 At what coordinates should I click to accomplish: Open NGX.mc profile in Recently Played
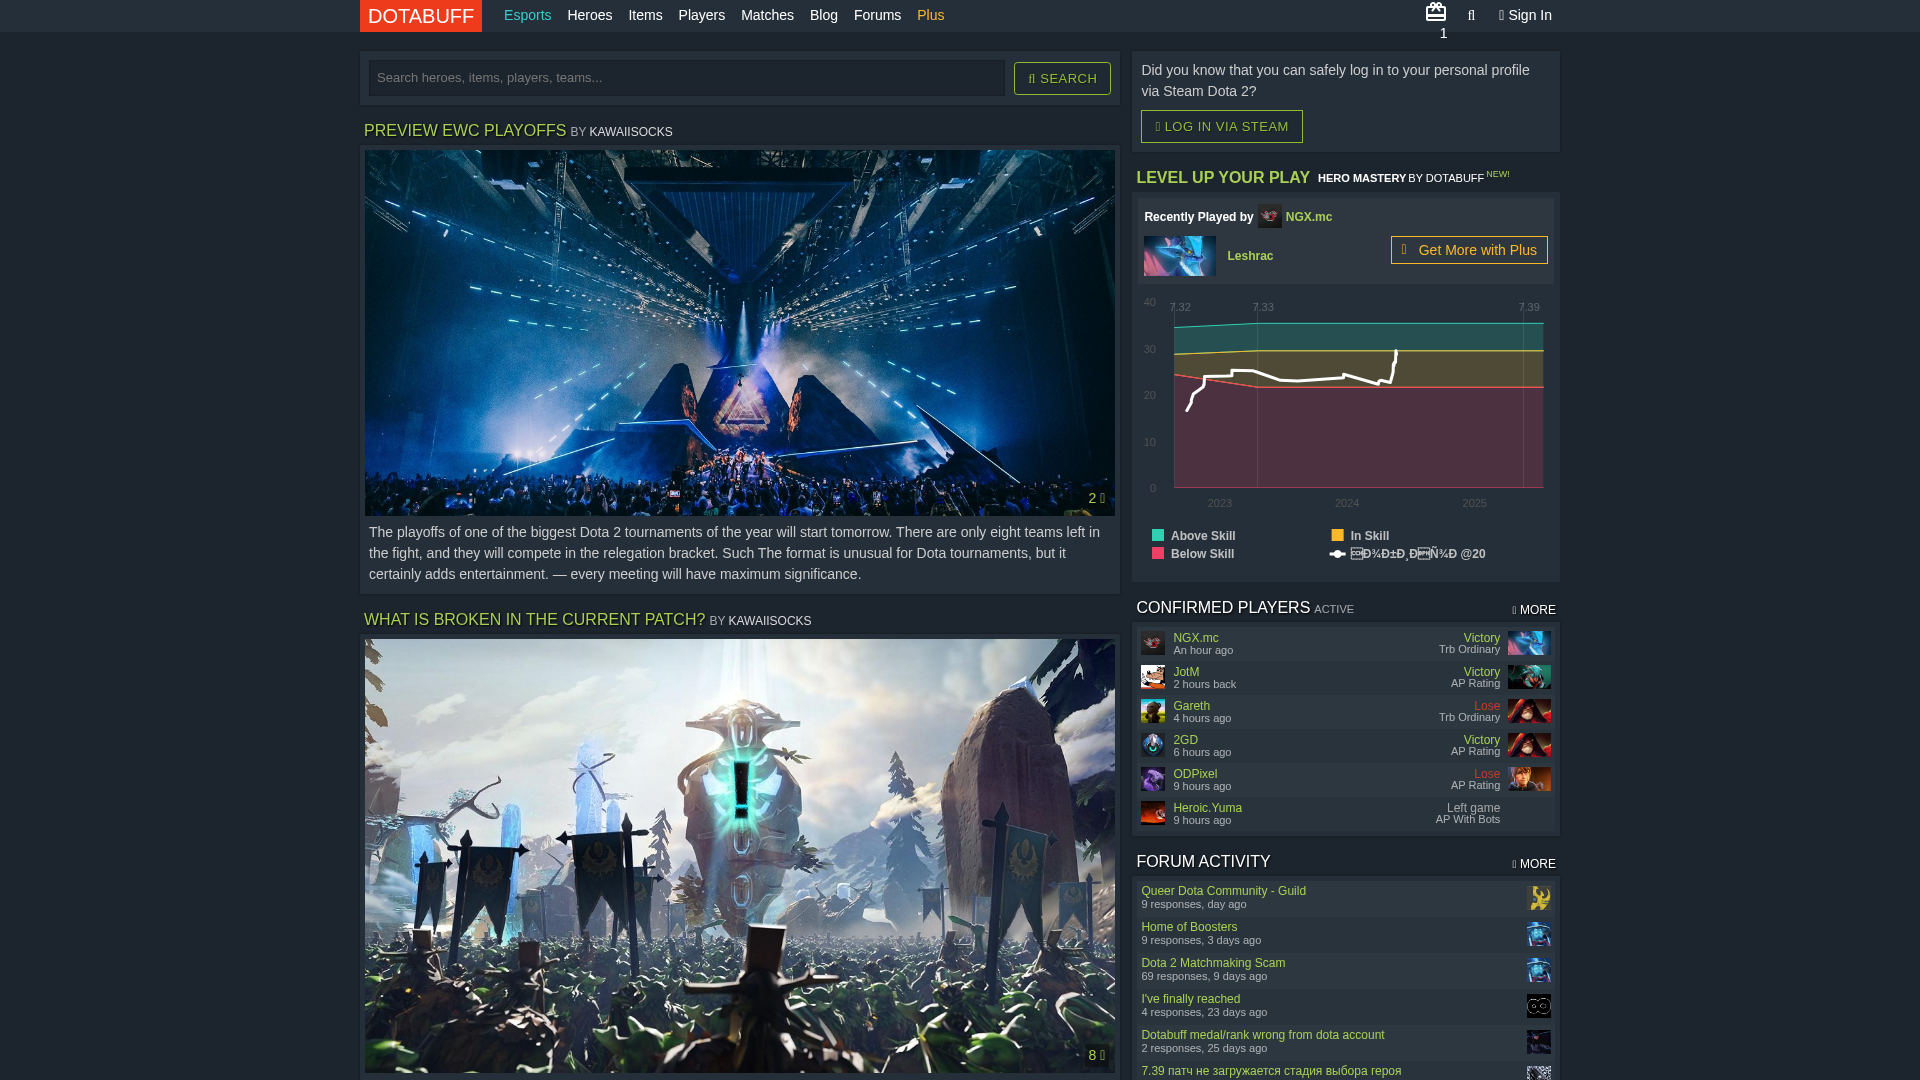click(1308, 217)
